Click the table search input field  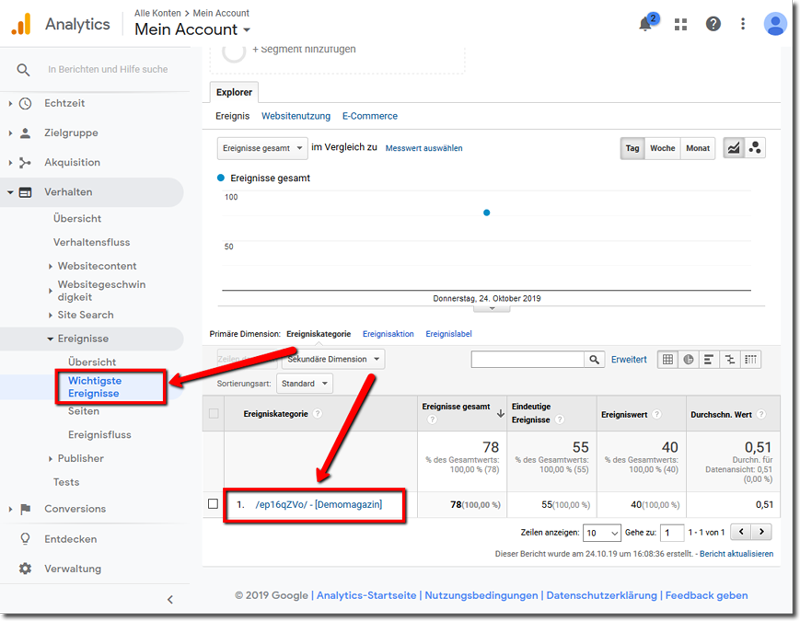[528, 359]
